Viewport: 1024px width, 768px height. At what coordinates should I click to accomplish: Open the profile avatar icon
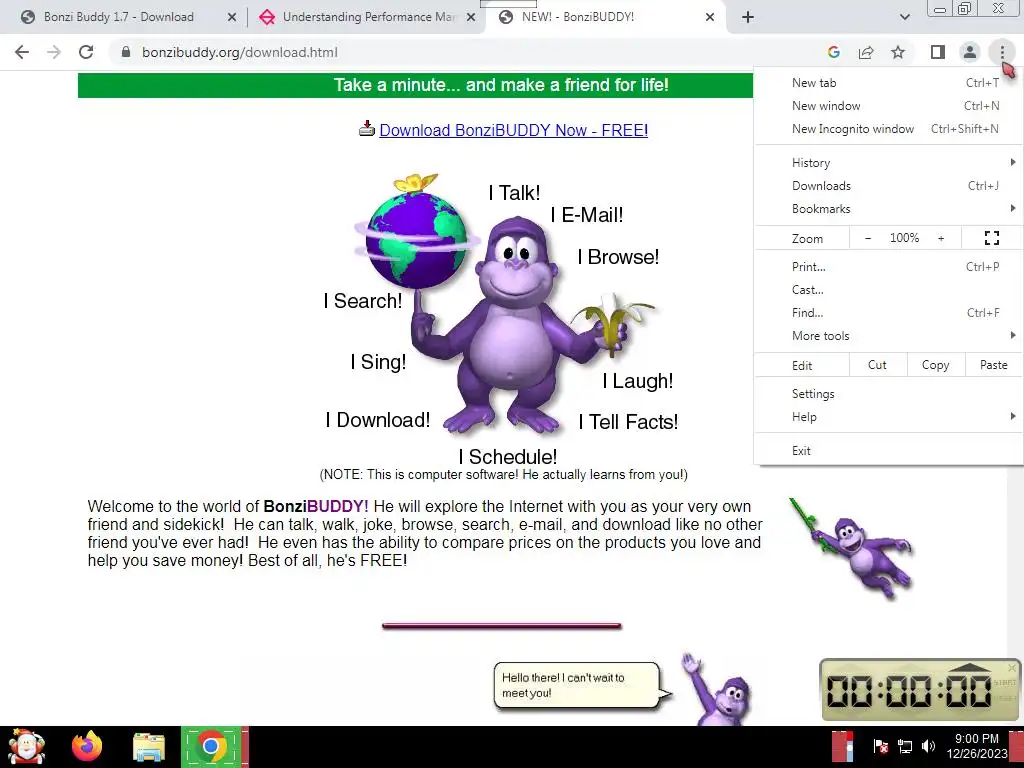970,52
